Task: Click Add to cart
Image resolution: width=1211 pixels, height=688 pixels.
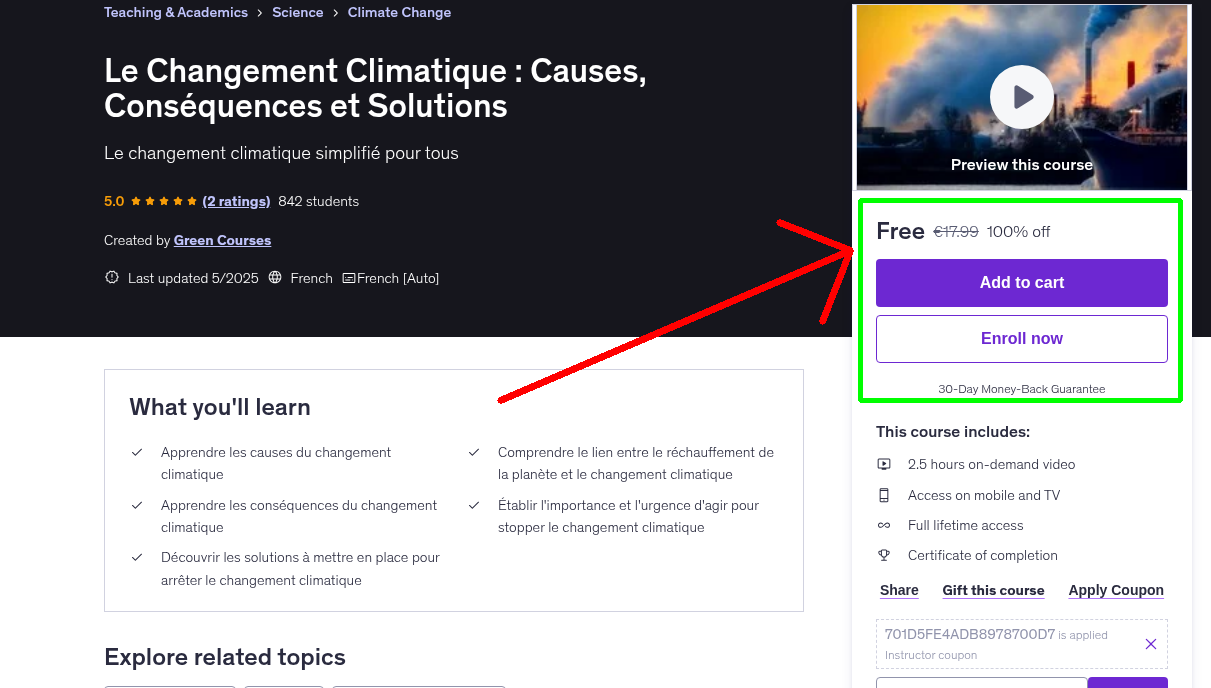Action: [1021, 283]
